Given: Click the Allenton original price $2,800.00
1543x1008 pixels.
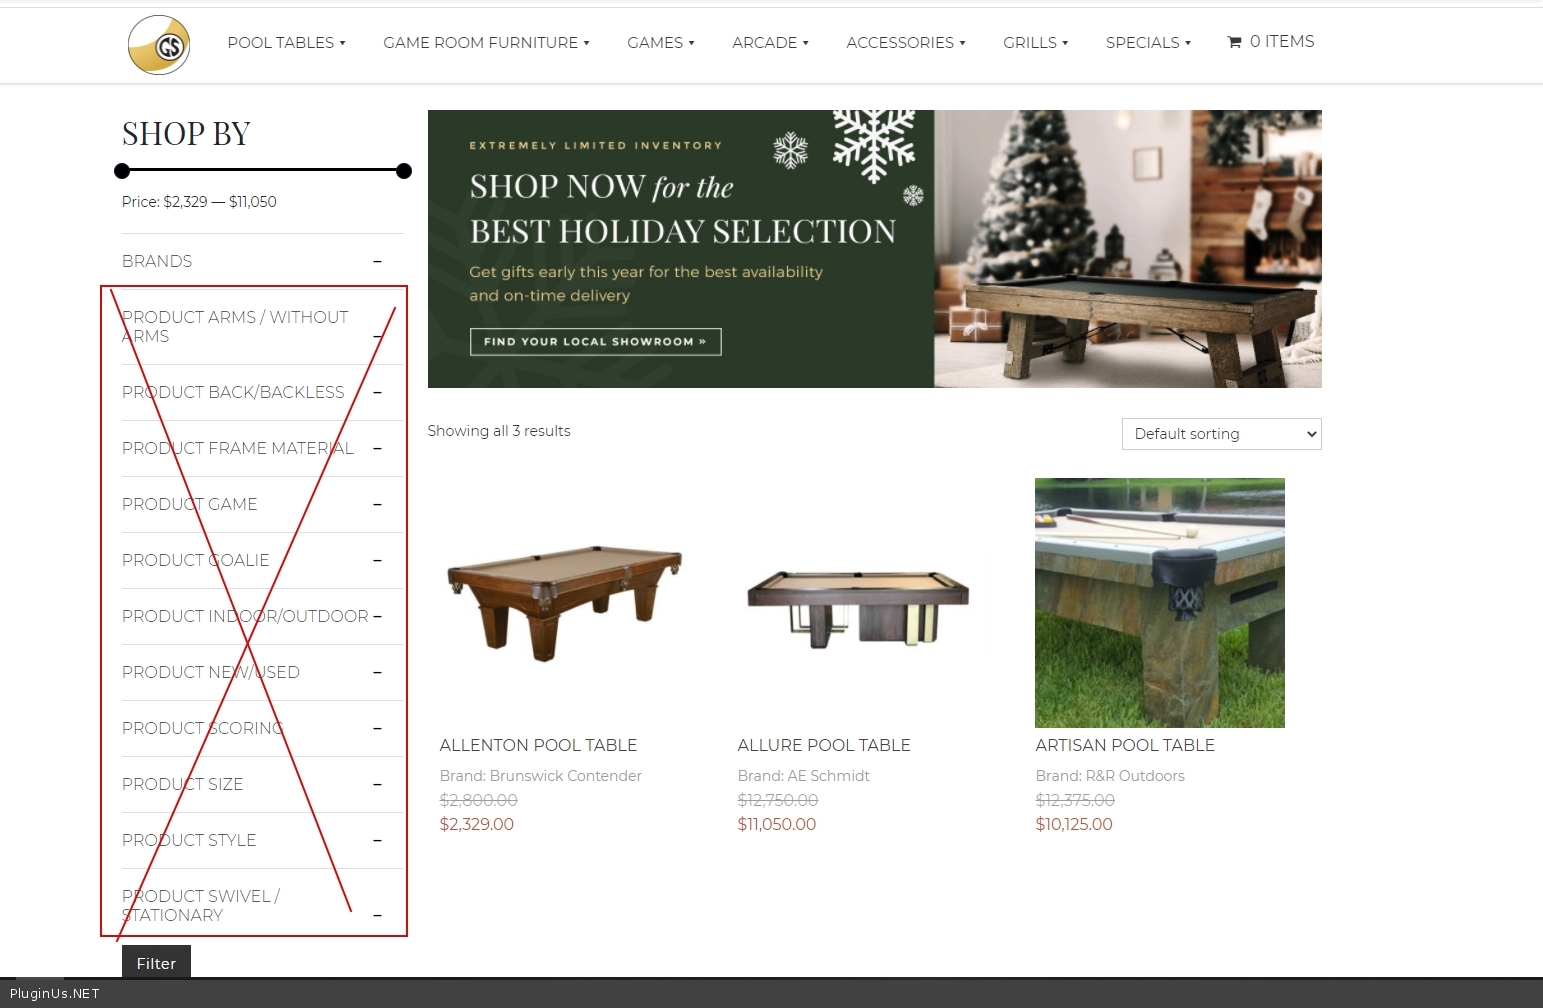Looking at the screenshot, I should 479,800.
